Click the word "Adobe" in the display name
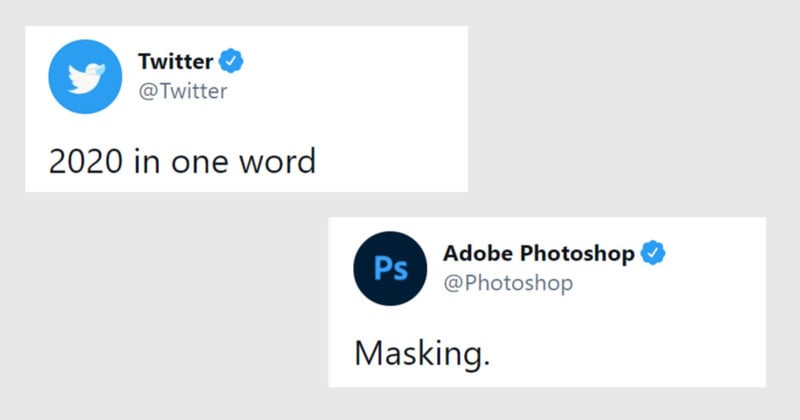This screenshot has width=800, height=420. point(476,254)
